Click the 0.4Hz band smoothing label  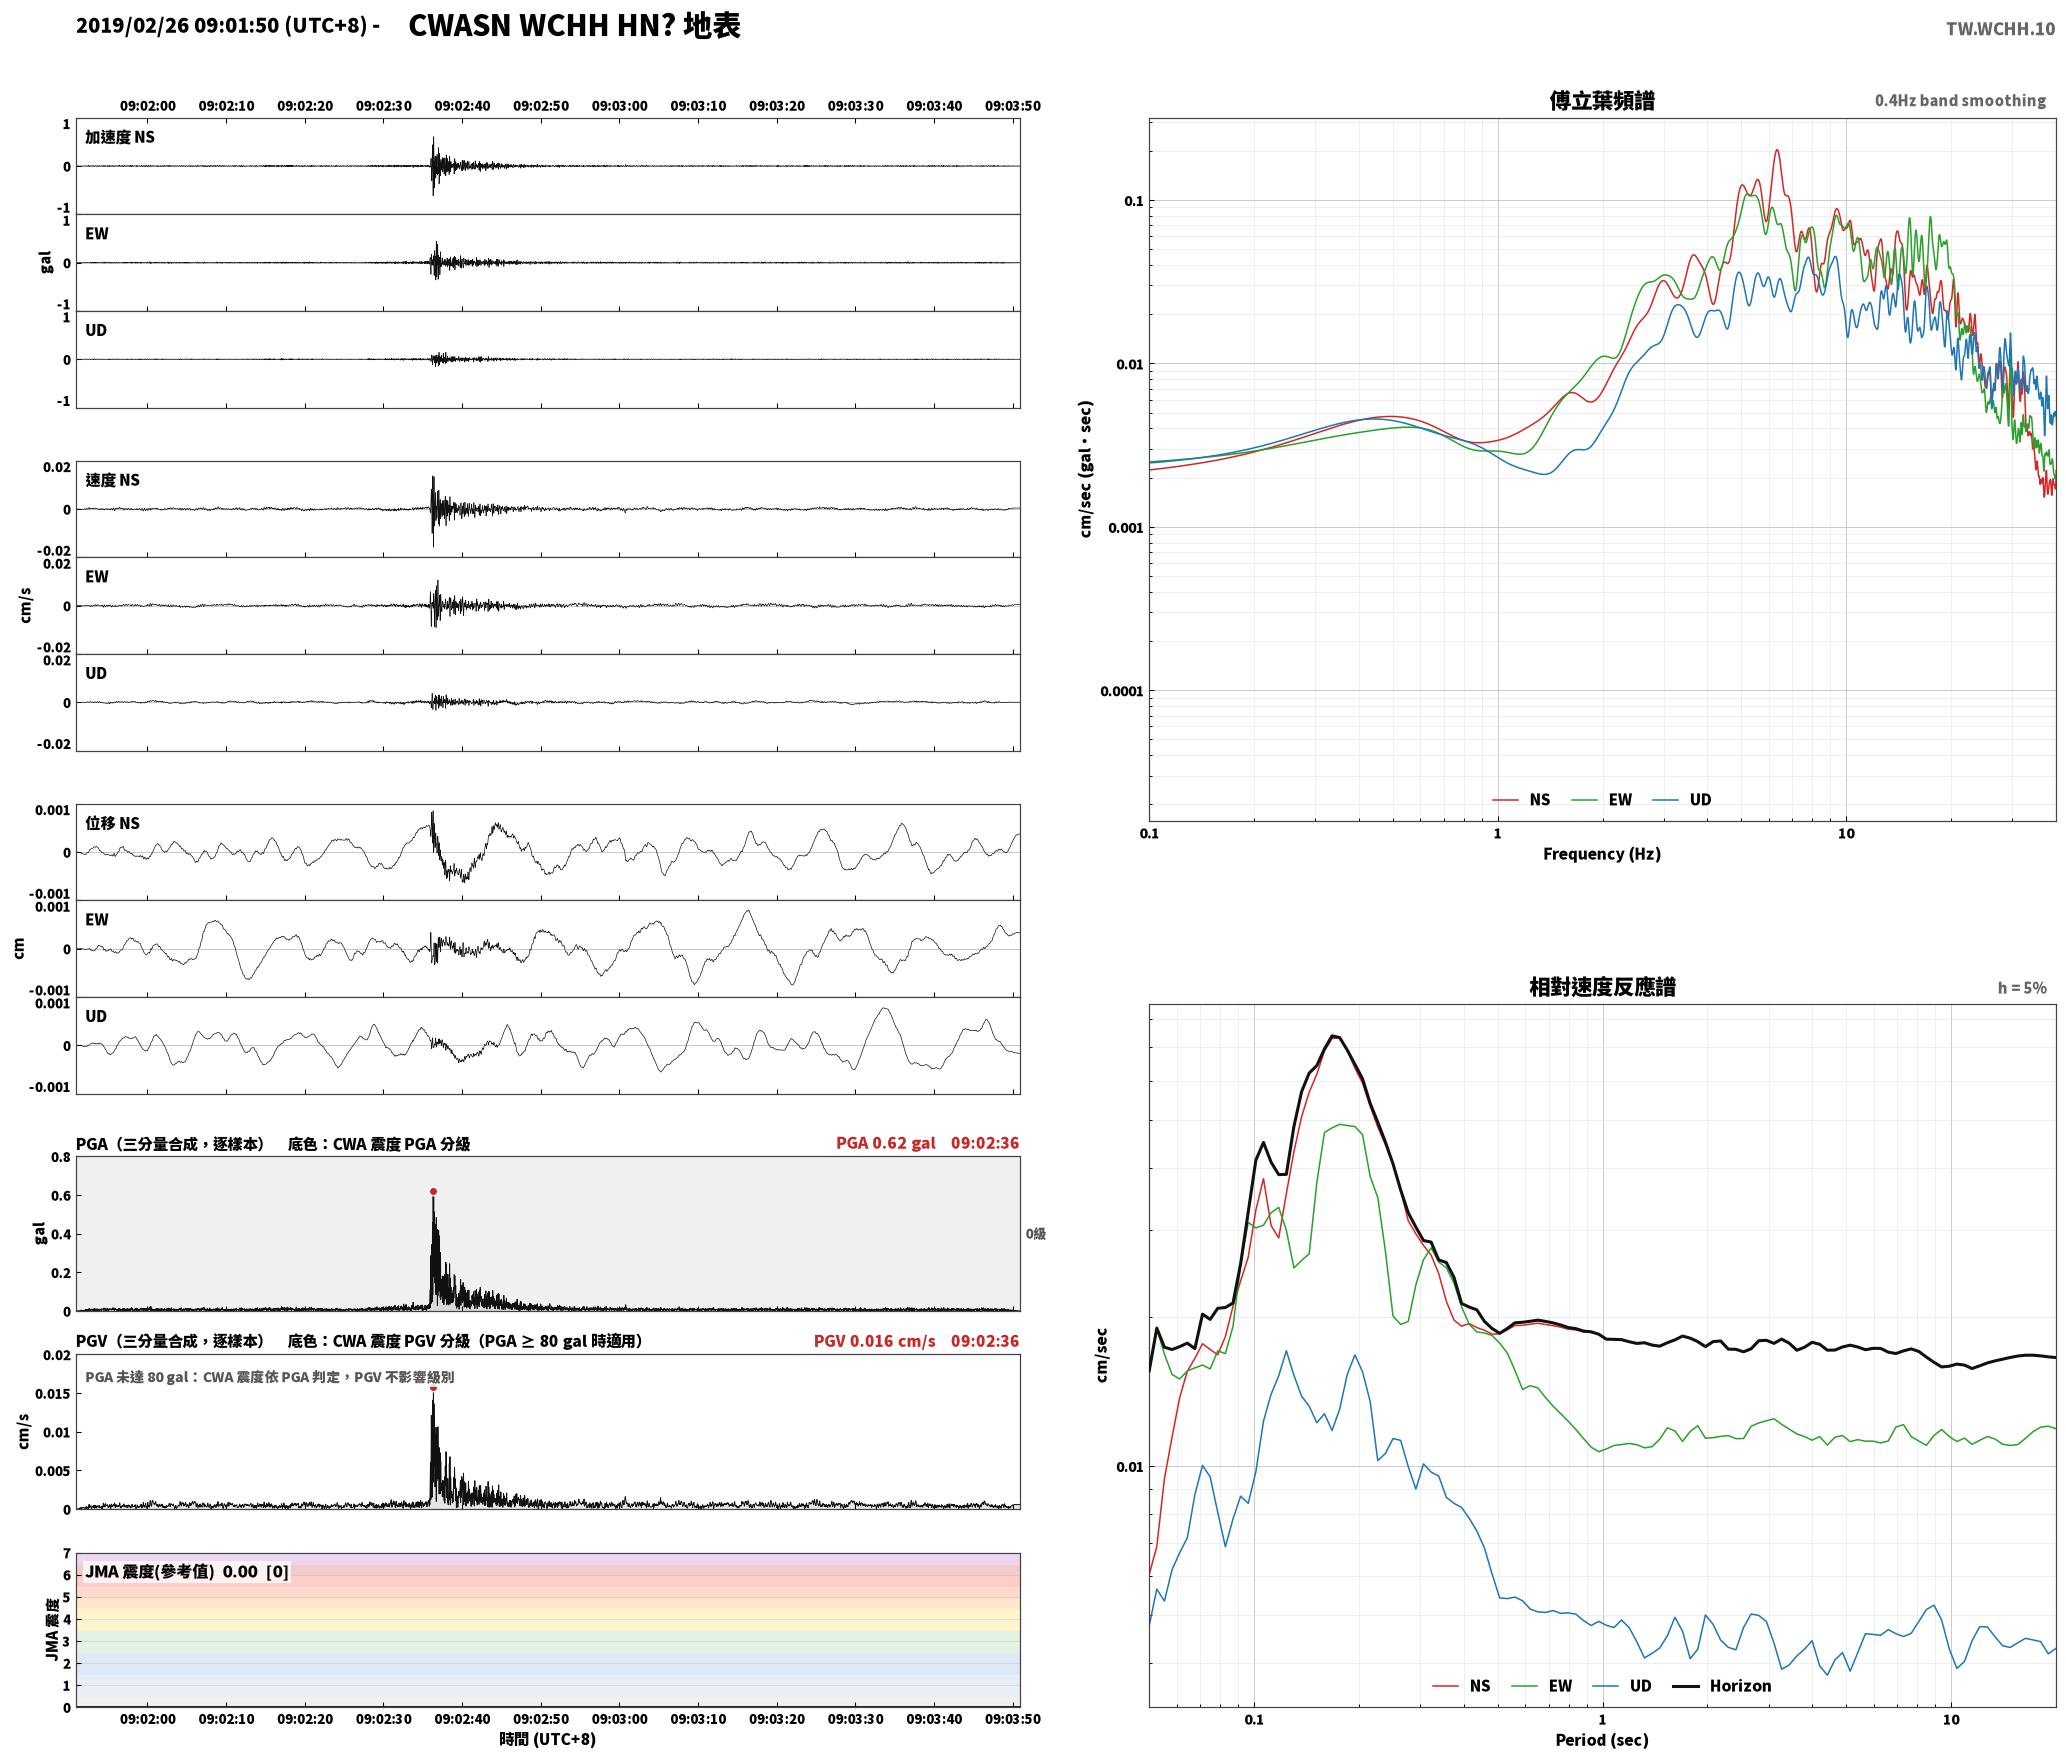pyautogui.click(x=1960, y=101)
